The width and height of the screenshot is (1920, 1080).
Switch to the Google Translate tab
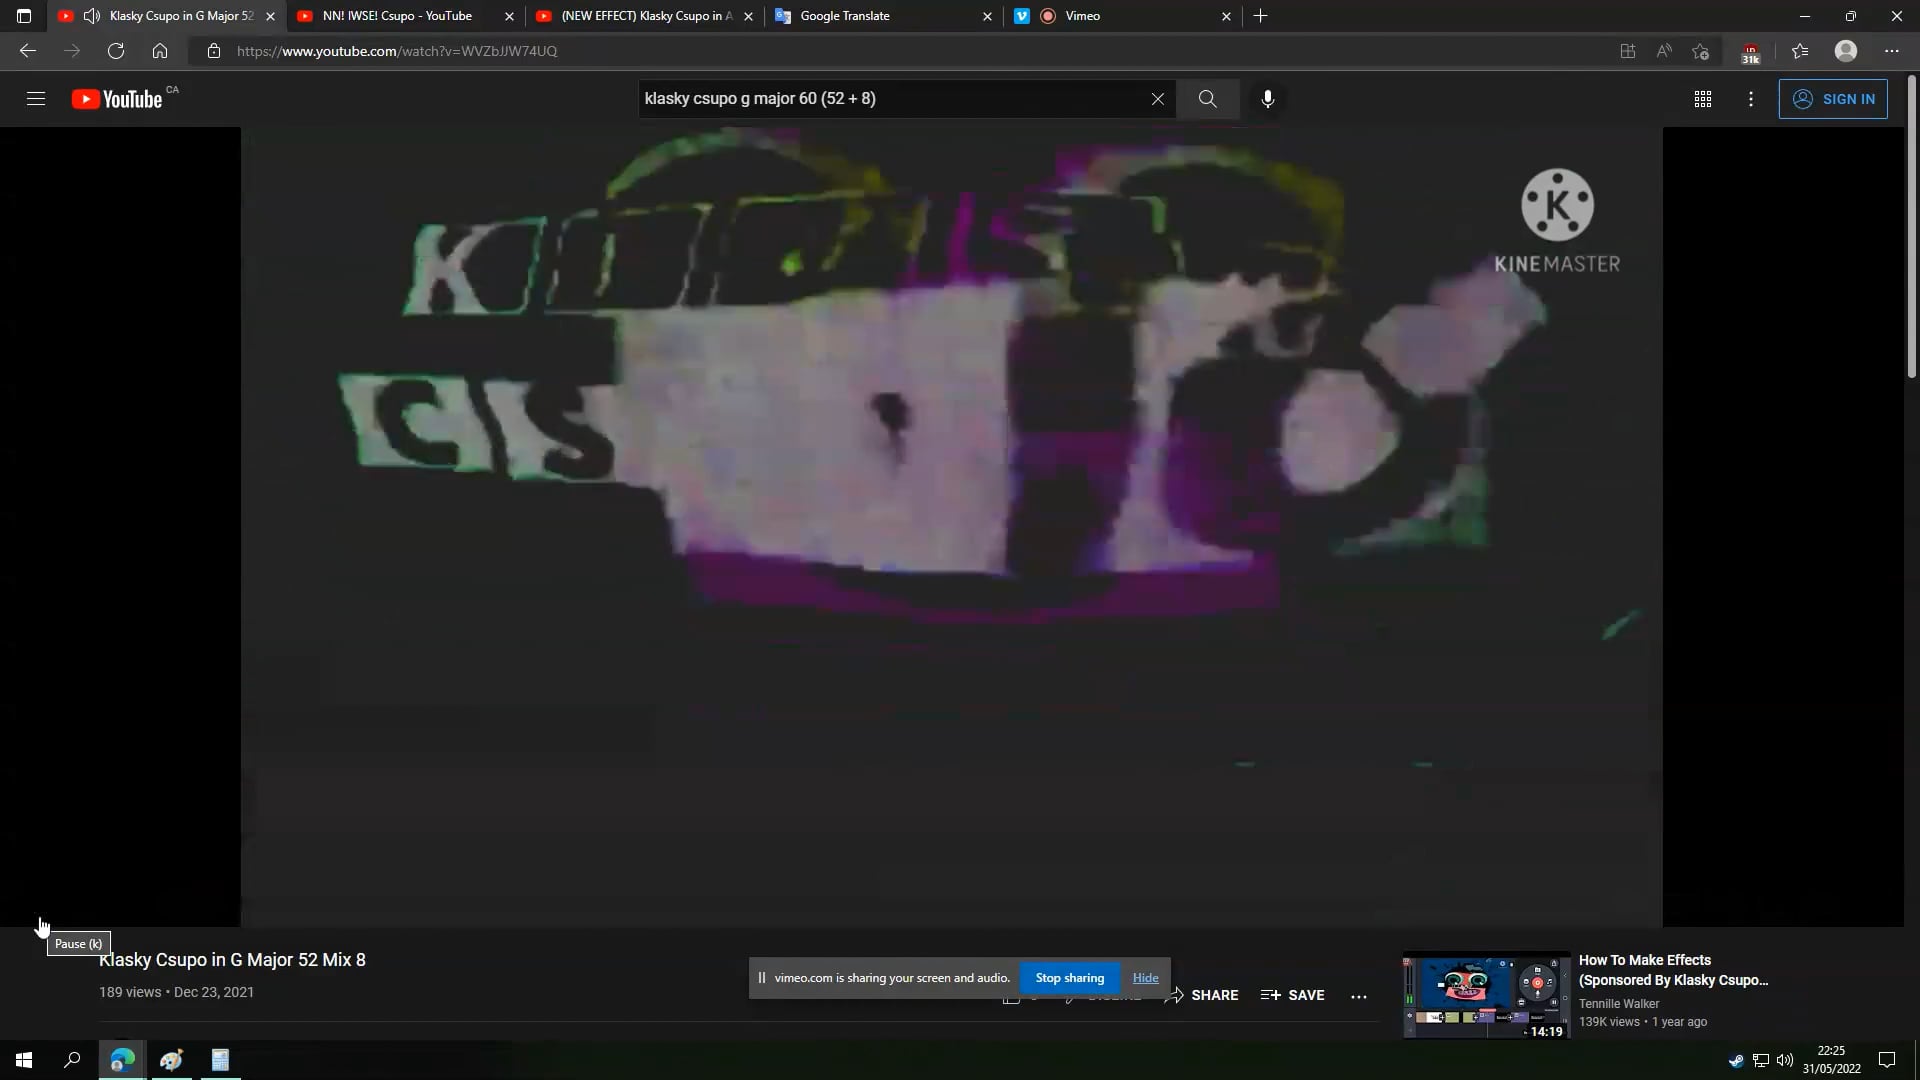coord(845,16)
